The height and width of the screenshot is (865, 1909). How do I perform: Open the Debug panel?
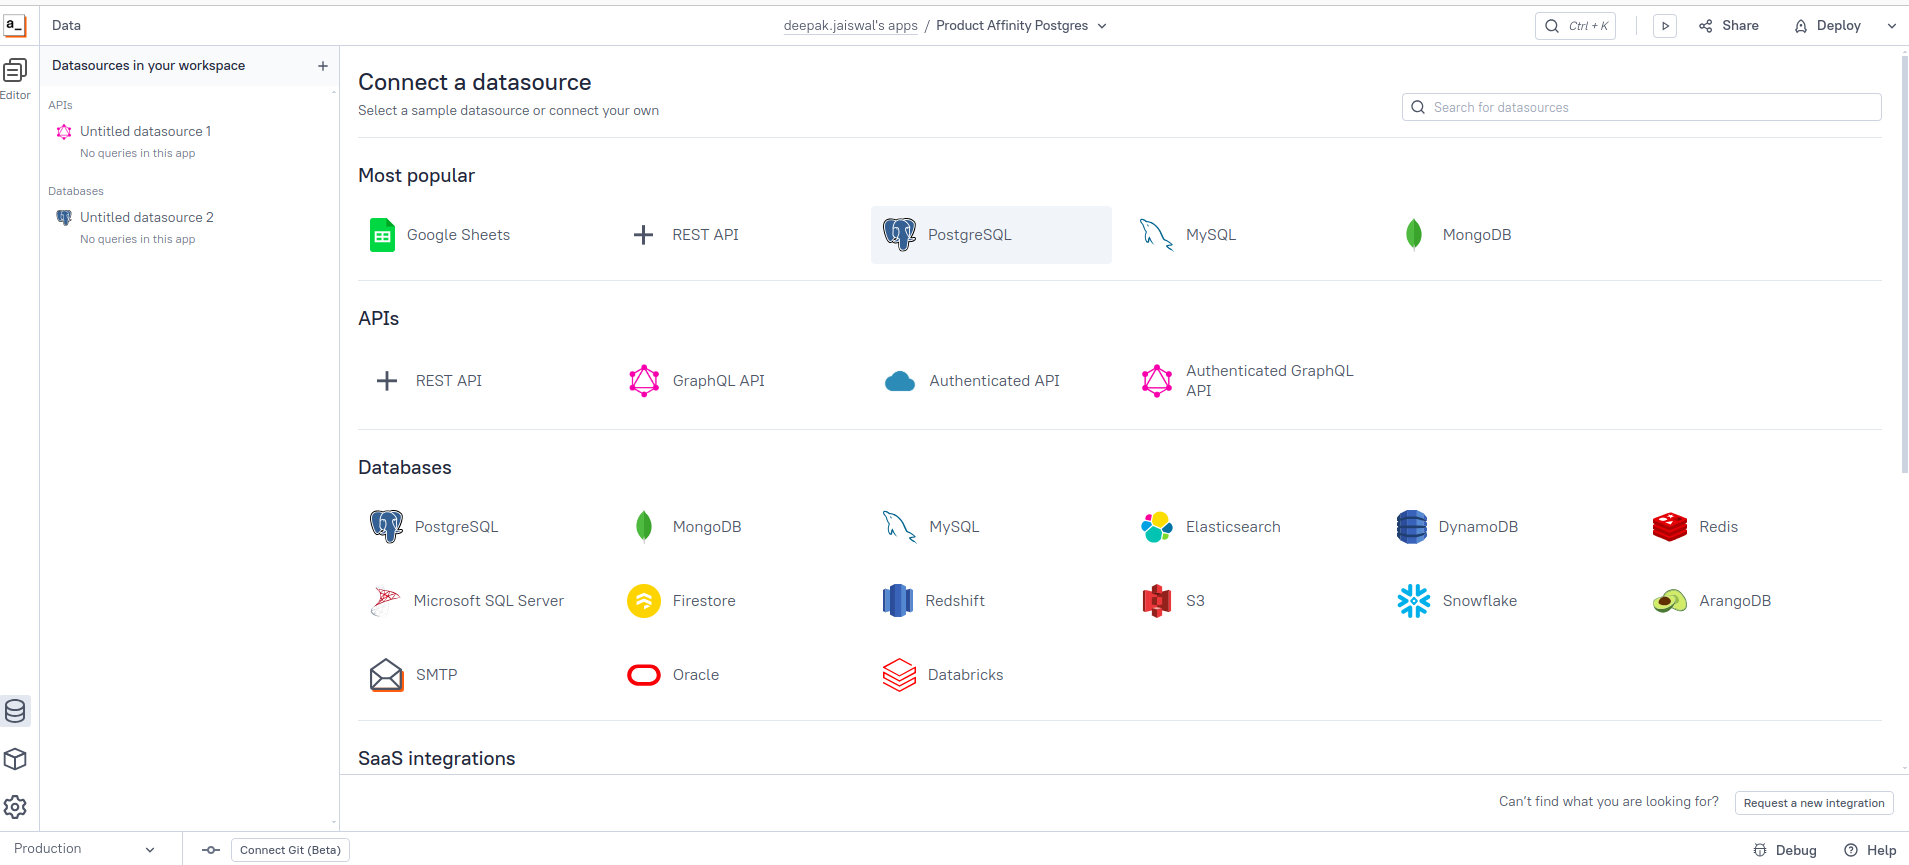pyautogui.click(x=1785, y=850)
